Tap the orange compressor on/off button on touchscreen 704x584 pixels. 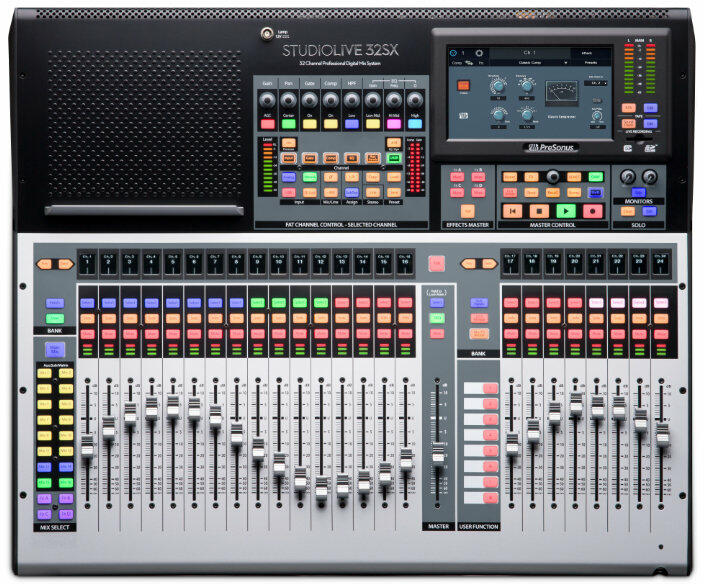(463, 85)
